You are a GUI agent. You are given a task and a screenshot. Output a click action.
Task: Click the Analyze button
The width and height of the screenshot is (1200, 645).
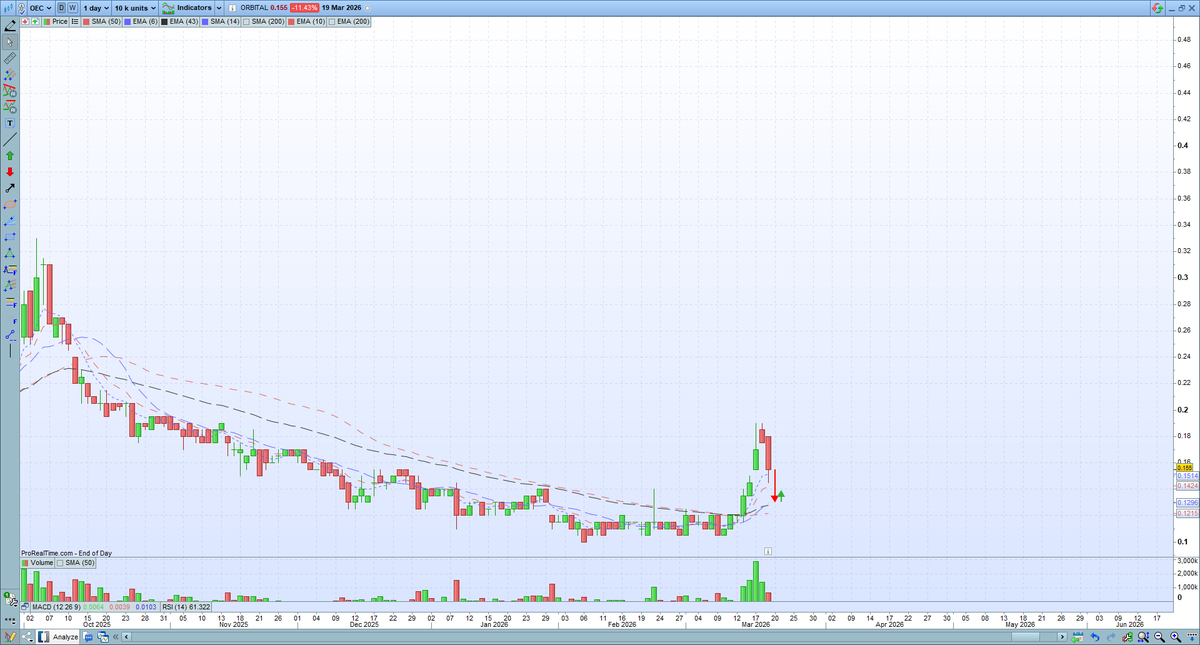[58, 636]
